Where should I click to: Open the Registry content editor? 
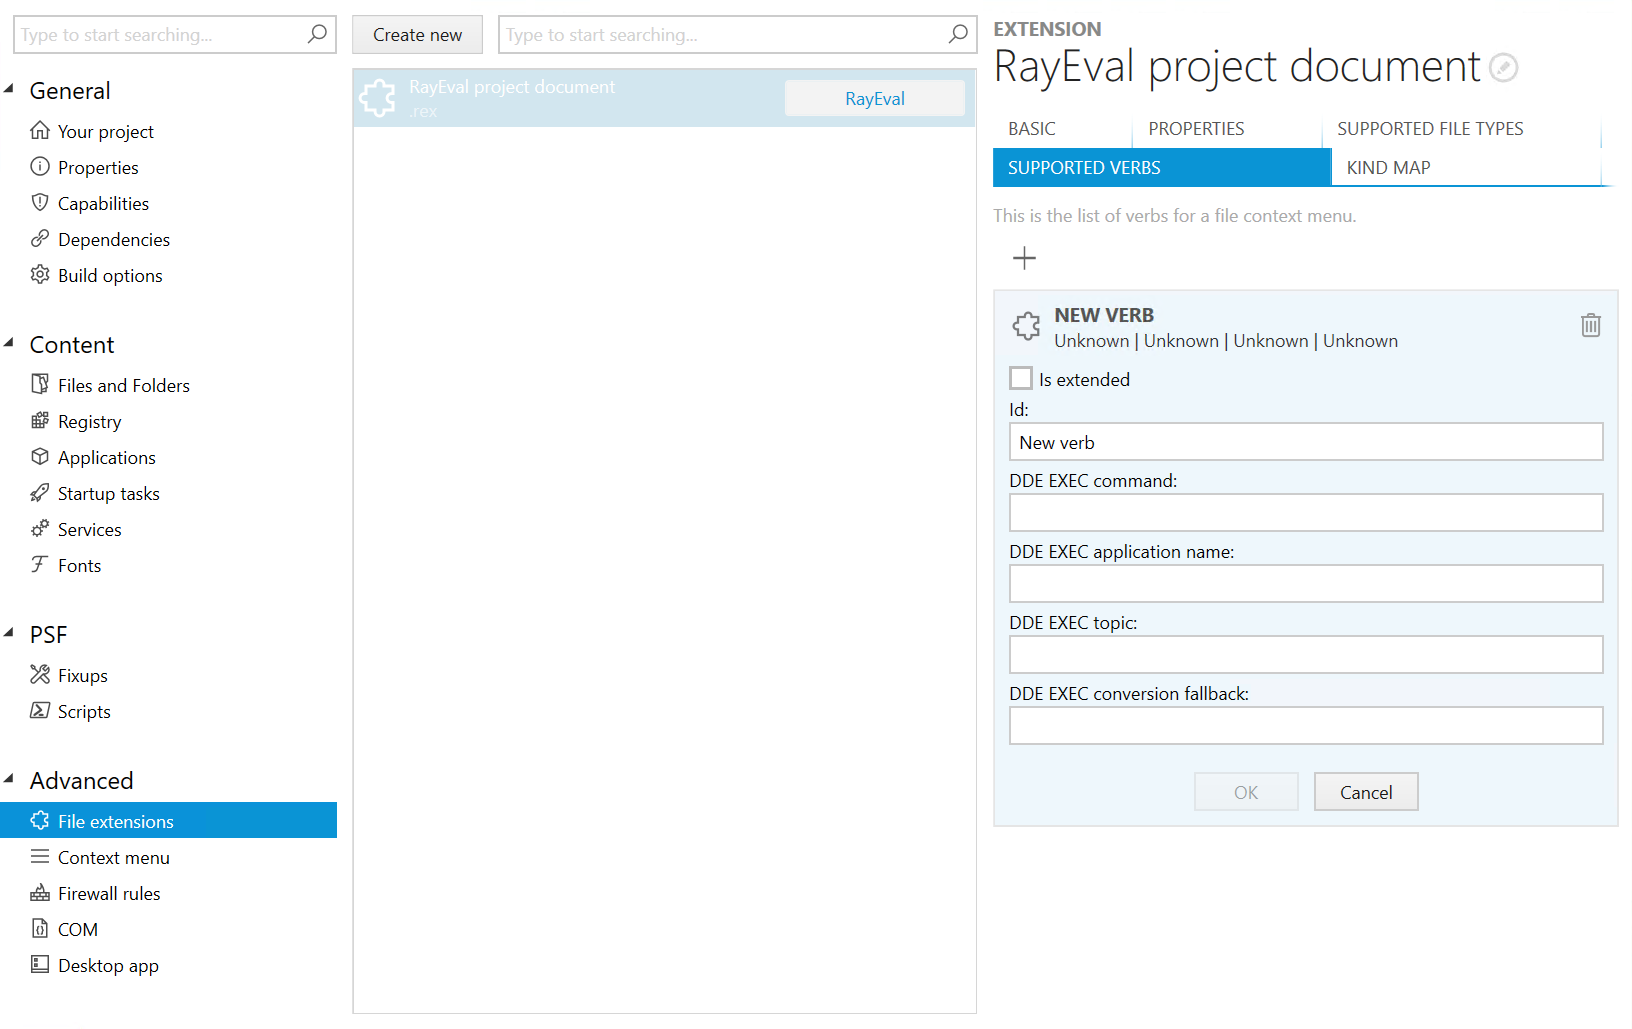[x=91, y=421]
